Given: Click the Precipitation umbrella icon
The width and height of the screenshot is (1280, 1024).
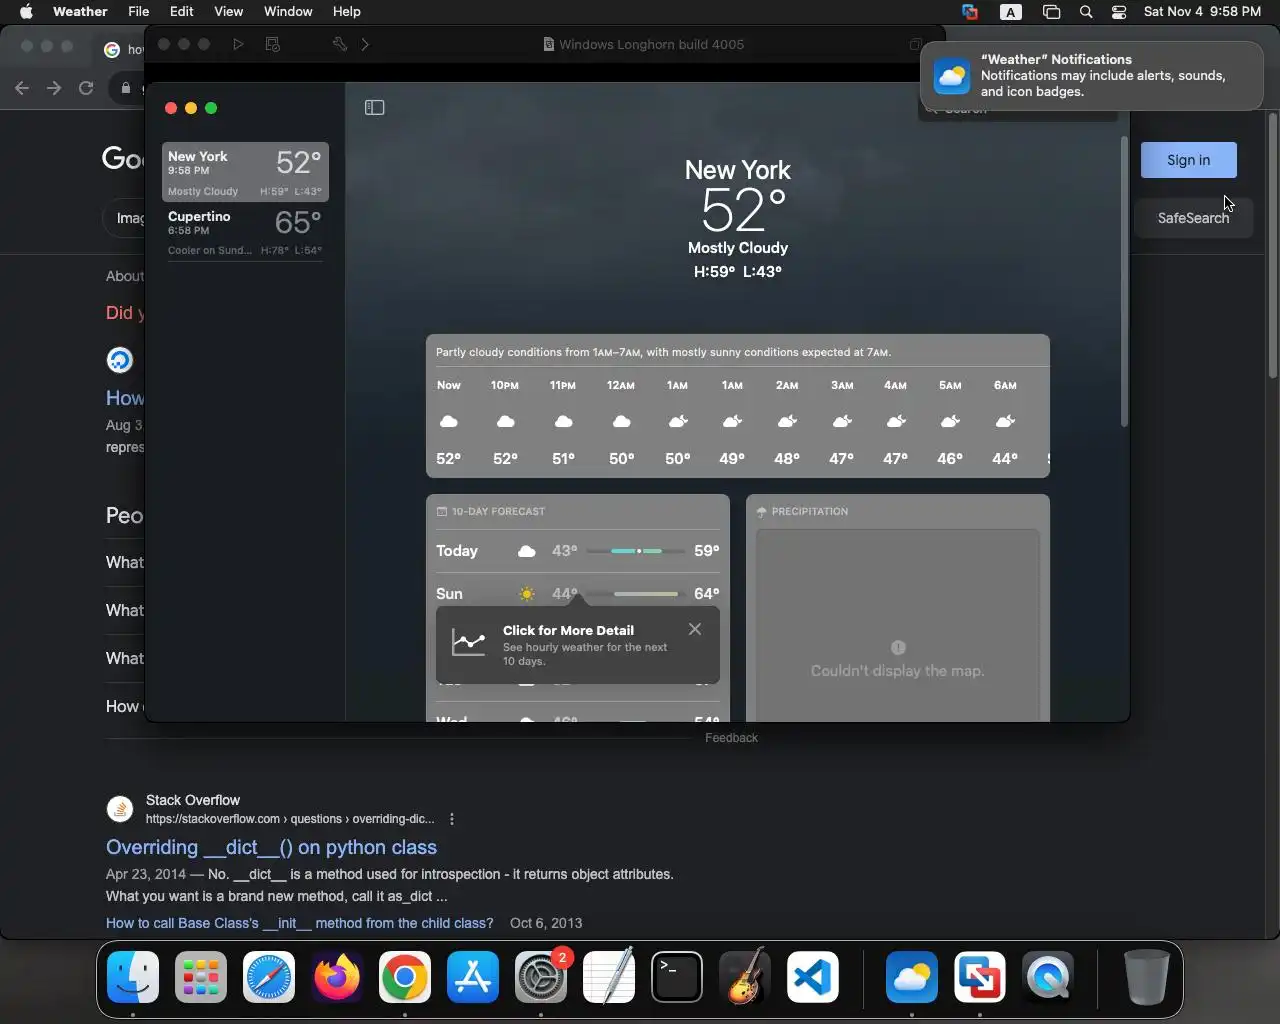Looking at the screenshot, I should pos(761,511).
